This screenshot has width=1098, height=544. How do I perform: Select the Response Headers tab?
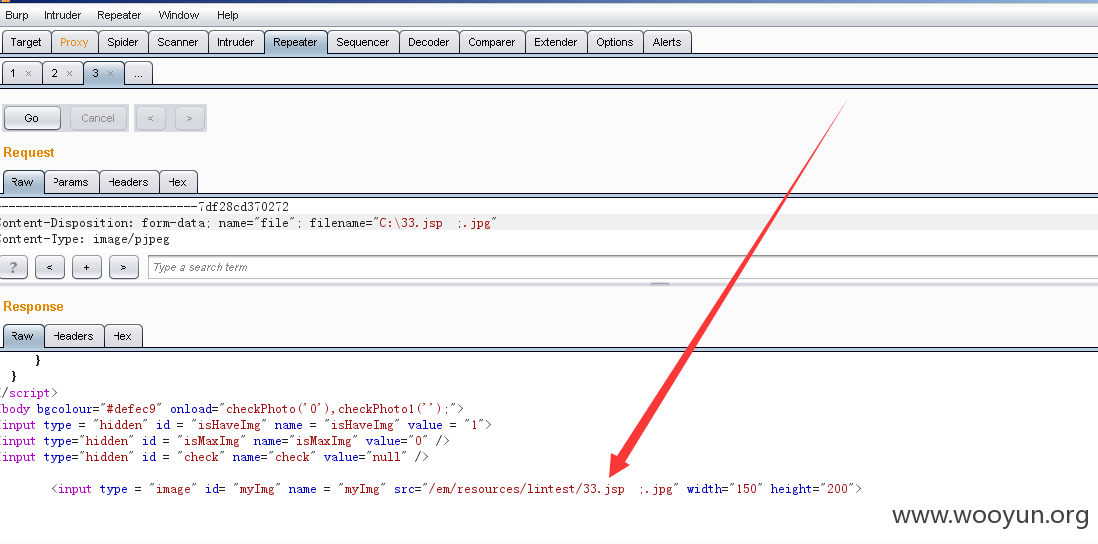pos(74,336)
